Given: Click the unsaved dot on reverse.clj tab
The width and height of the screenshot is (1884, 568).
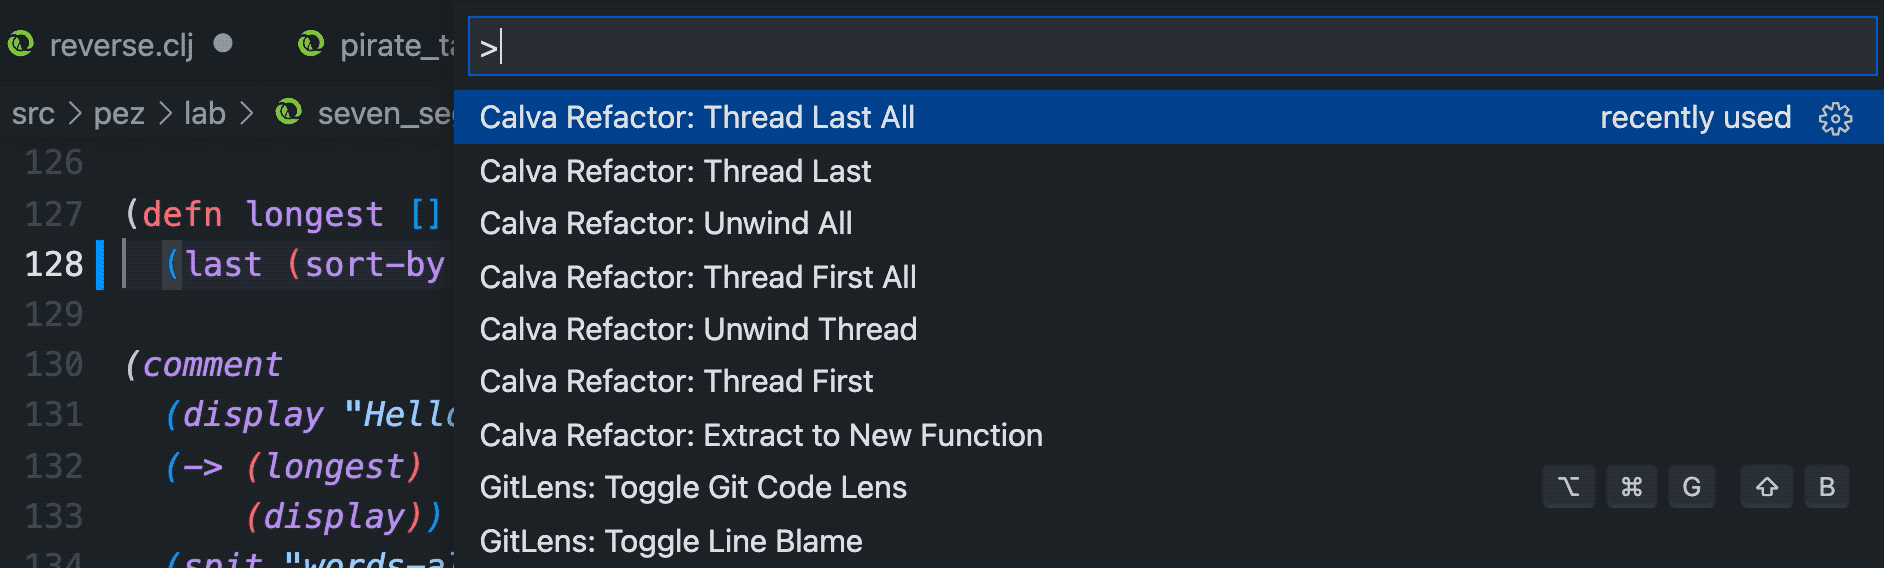Looking at the screenshot, I should (223, 43).
